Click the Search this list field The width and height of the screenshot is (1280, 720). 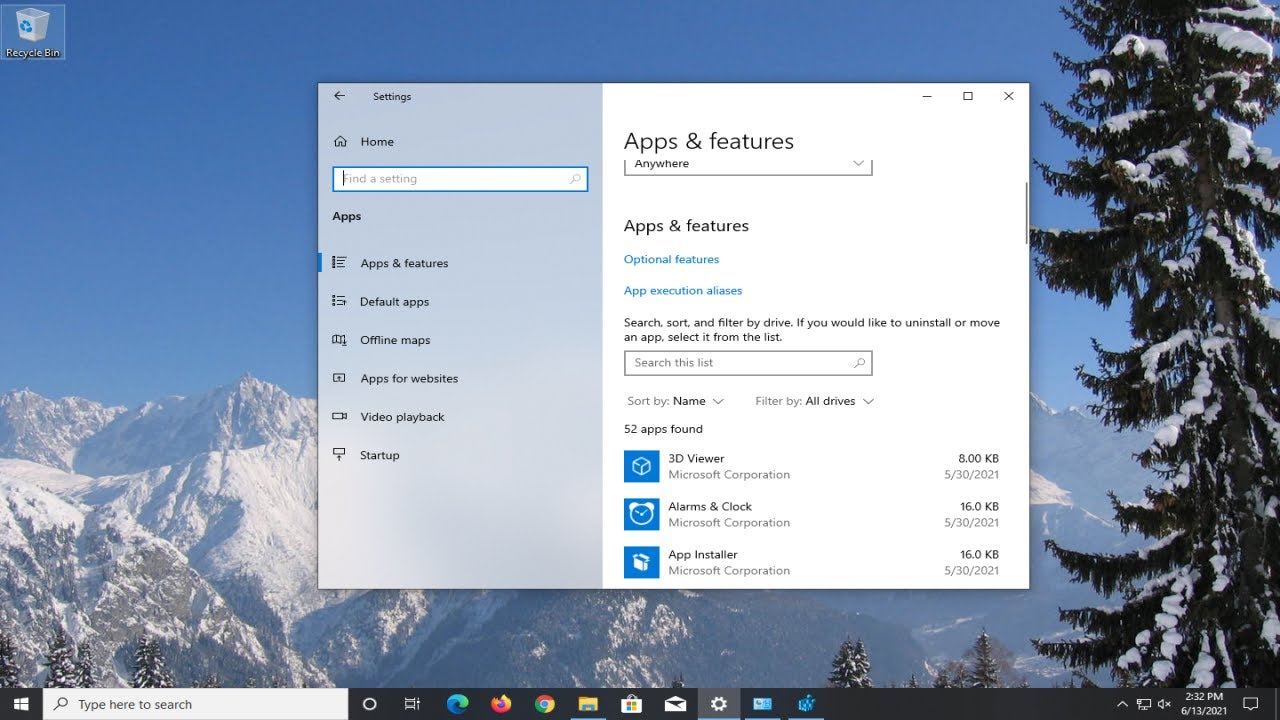coord(748,363)
